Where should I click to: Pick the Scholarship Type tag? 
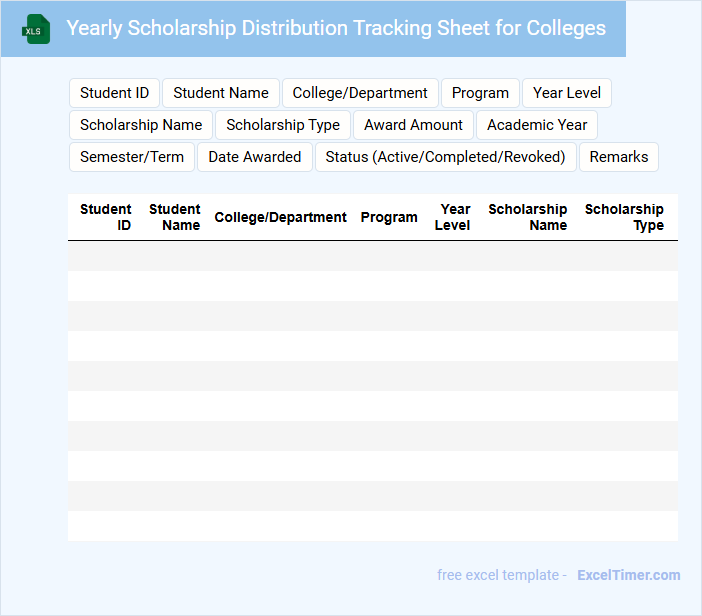point(283,125)
